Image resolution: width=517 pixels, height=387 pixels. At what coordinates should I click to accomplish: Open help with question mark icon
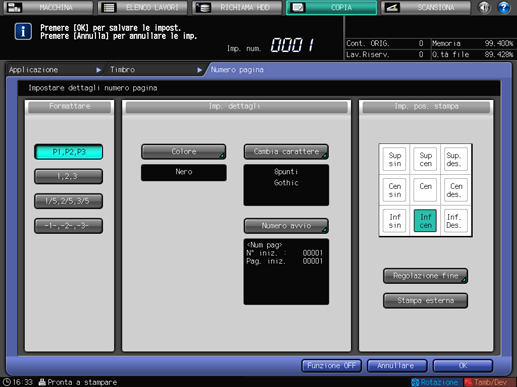[x=504, y=7]
